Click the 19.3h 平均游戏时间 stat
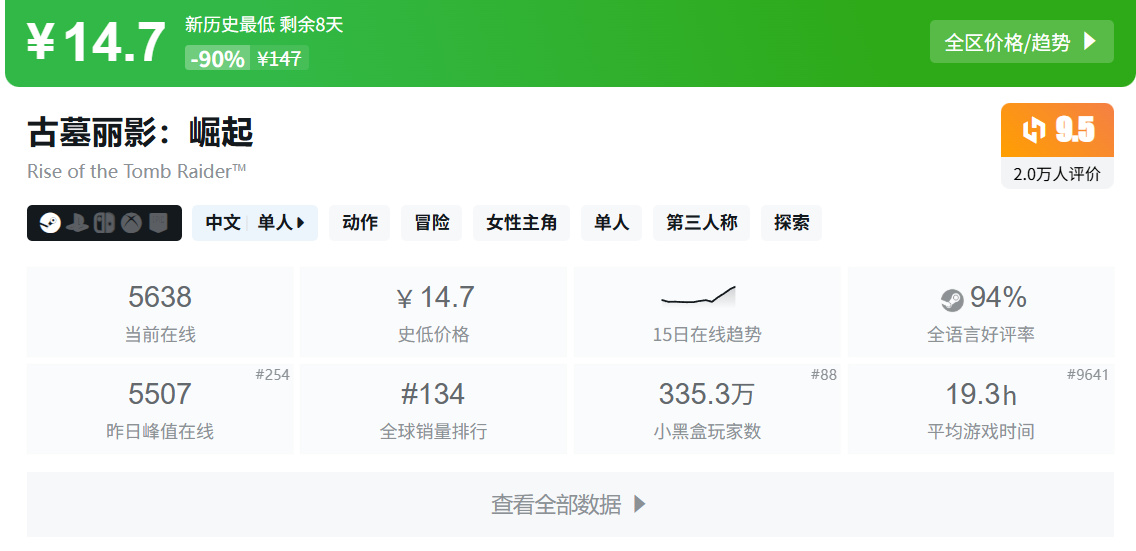 tap(981, 409)
